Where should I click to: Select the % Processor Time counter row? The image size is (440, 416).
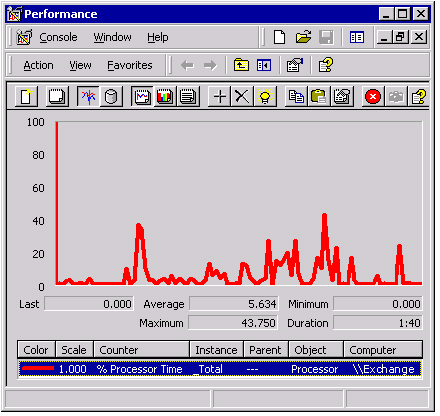click(220, 369)
